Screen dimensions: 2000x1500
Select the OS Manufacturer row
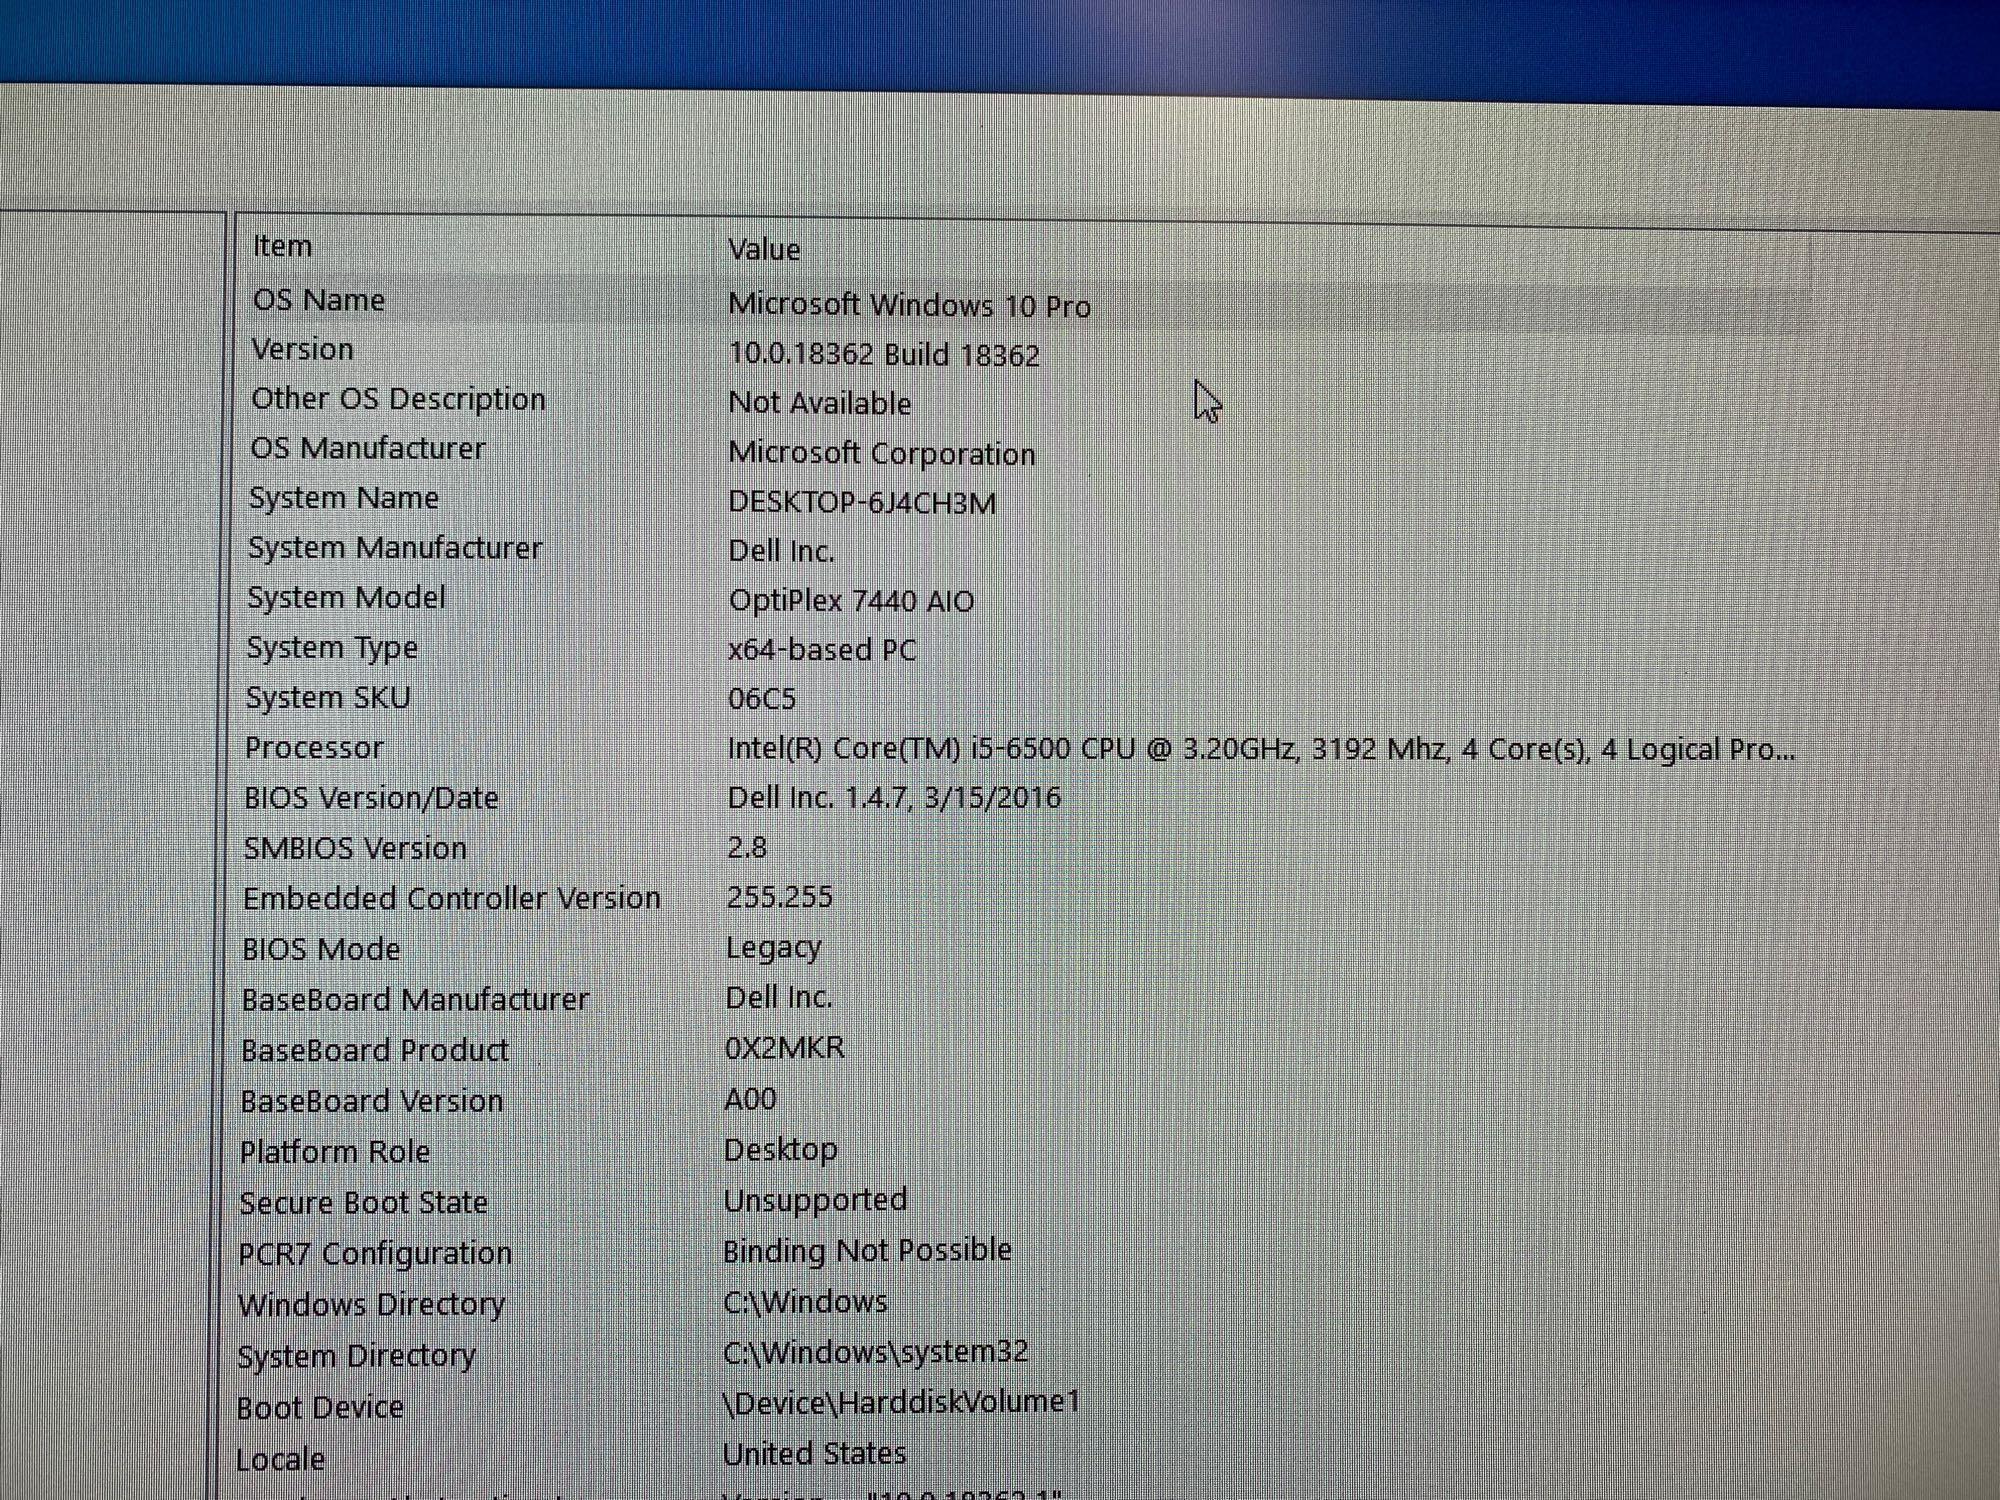point(368,448)
